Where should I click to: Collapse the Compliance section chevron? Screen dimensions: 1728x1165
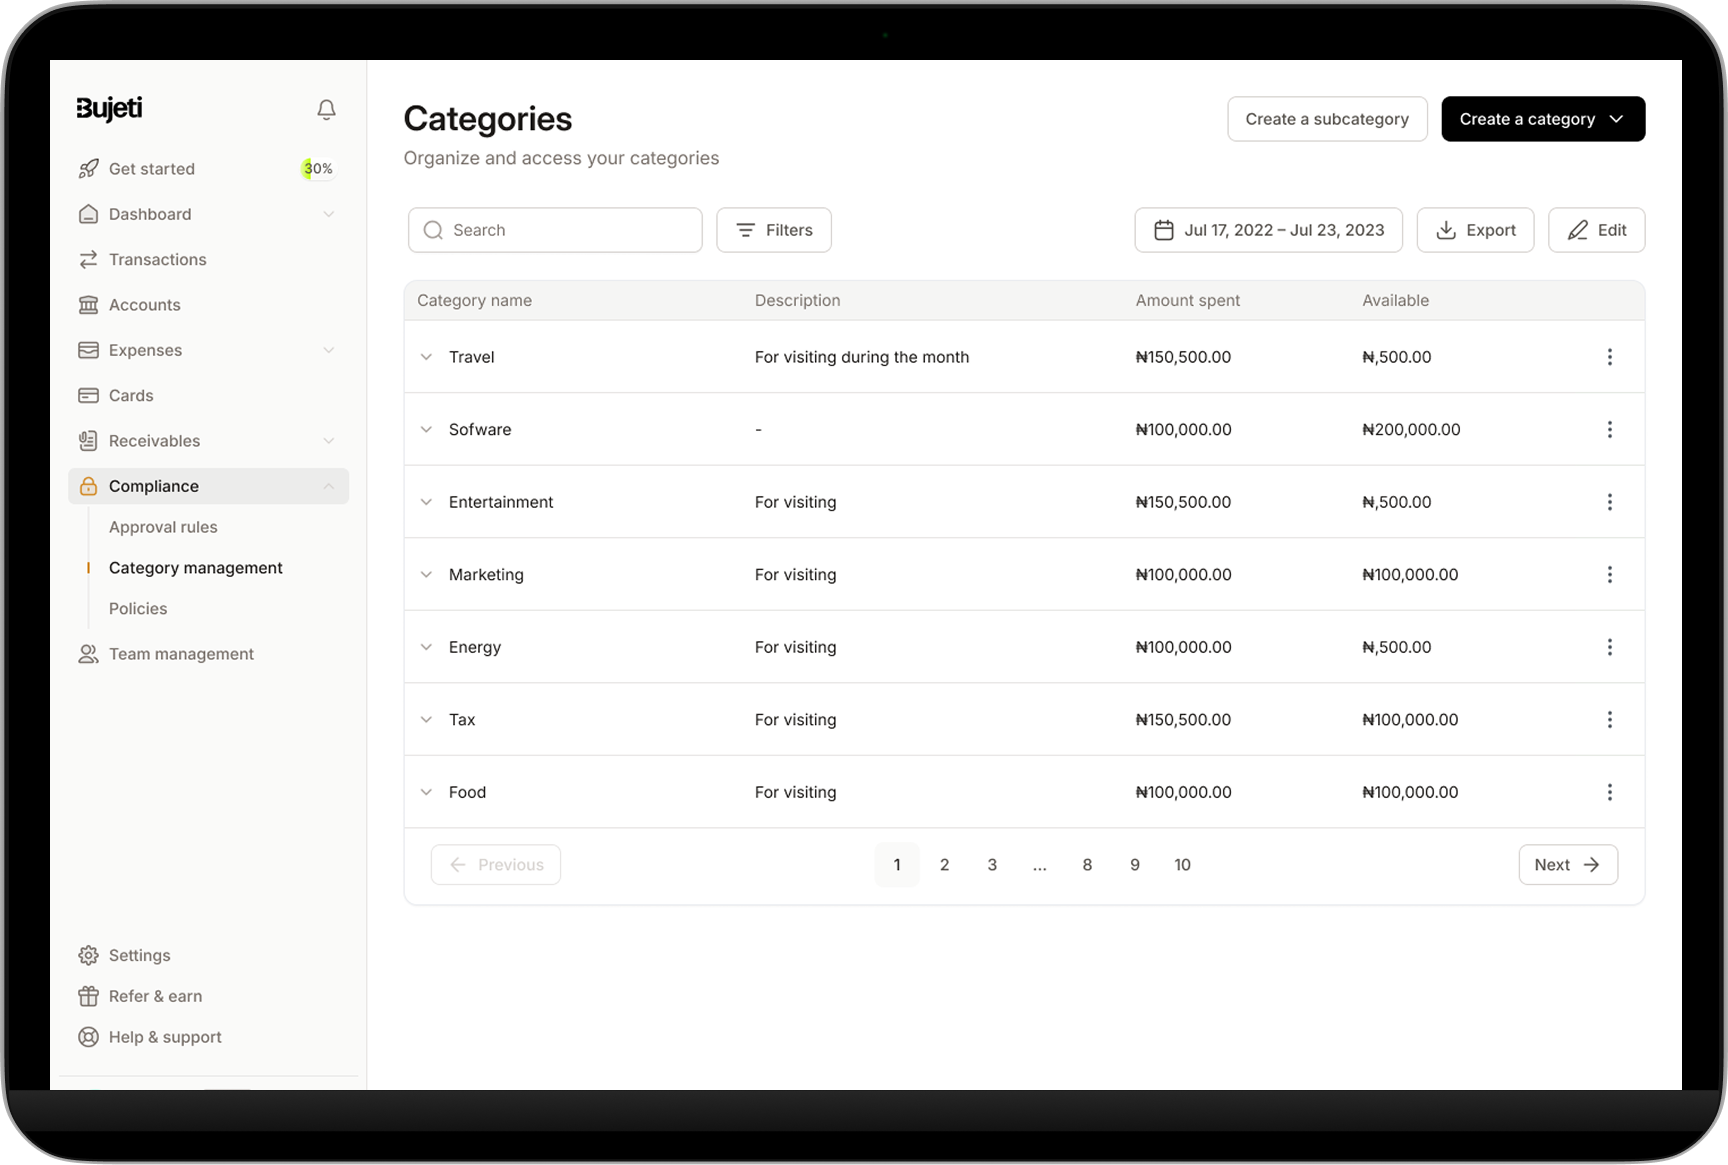click(330, 486)
